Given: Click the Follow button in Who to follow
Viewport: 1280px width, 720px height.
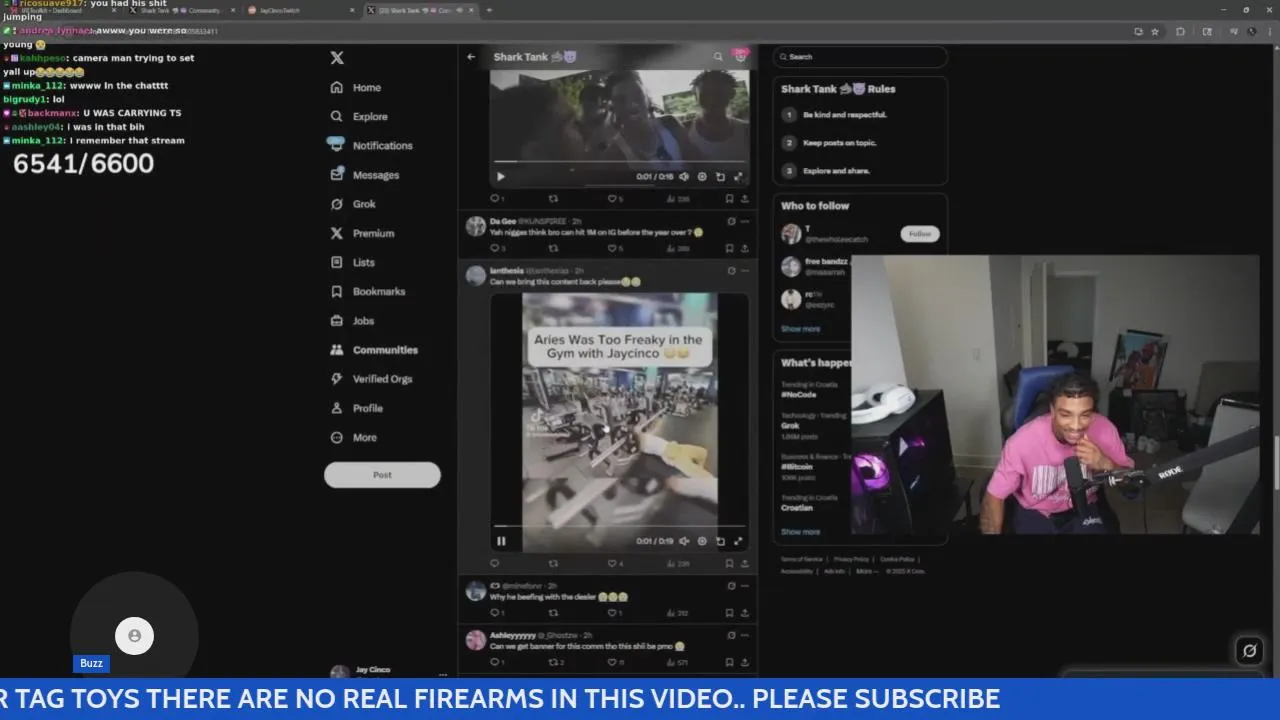Looking at the screenshot, I should [x=920, y=234].
